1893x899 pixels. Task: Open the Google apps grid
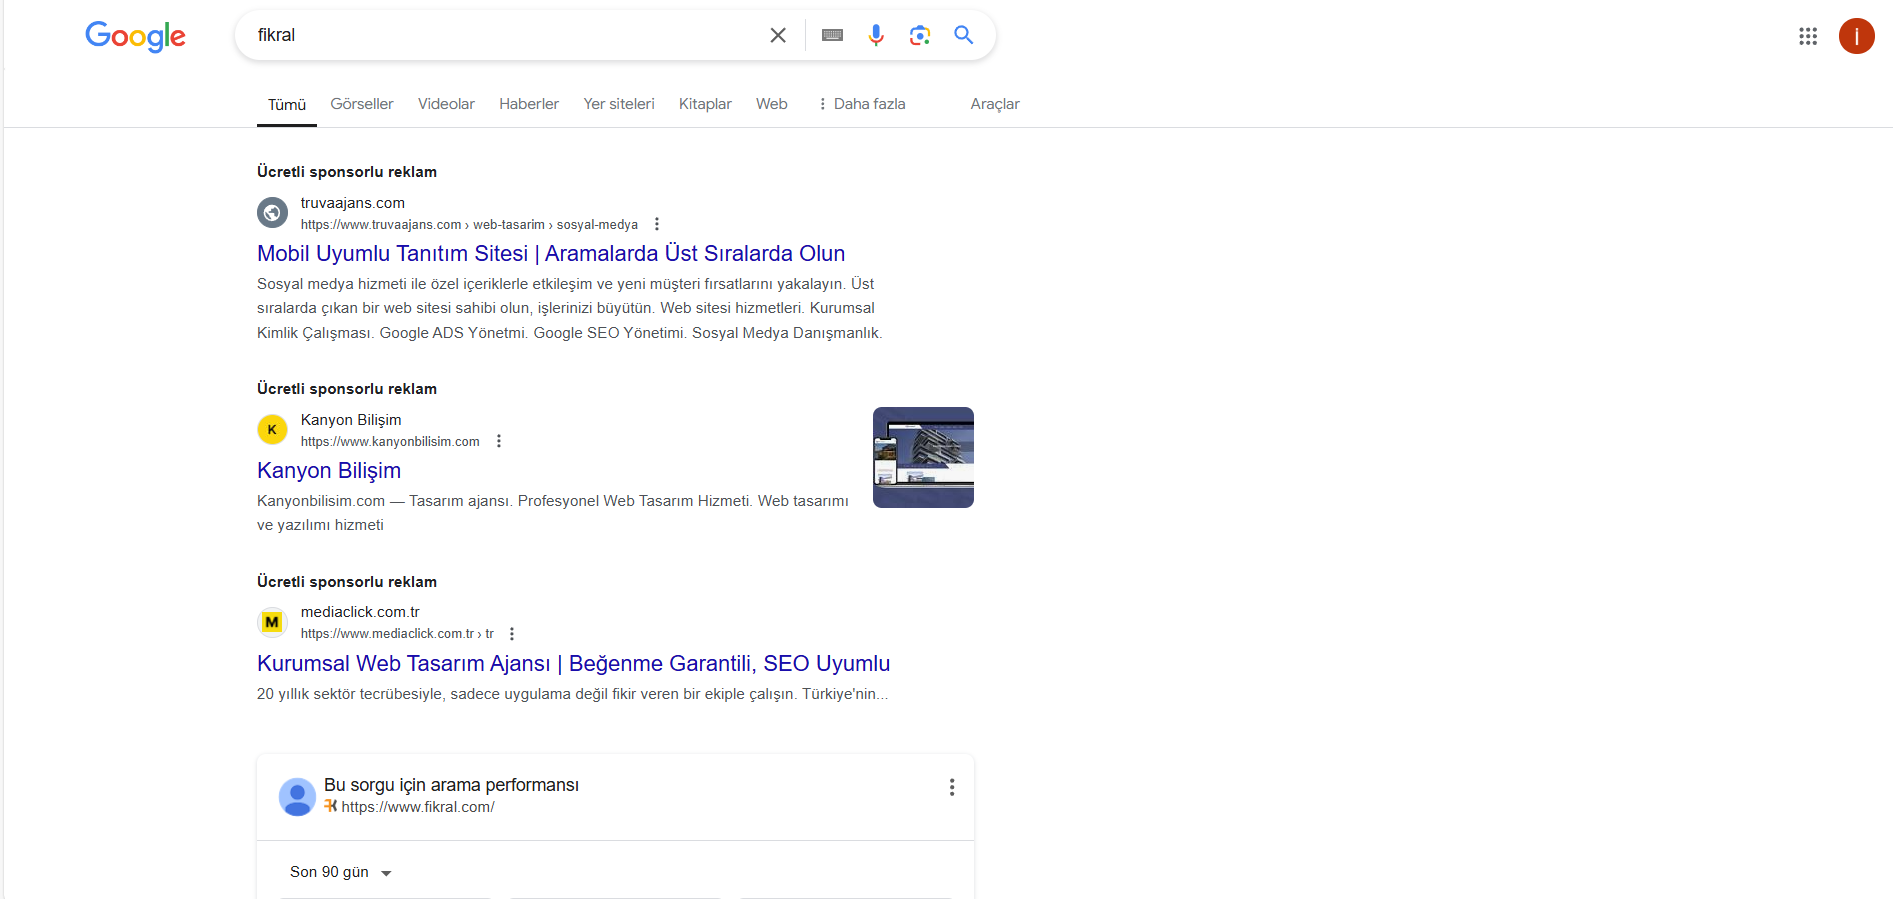point(1808,36)
